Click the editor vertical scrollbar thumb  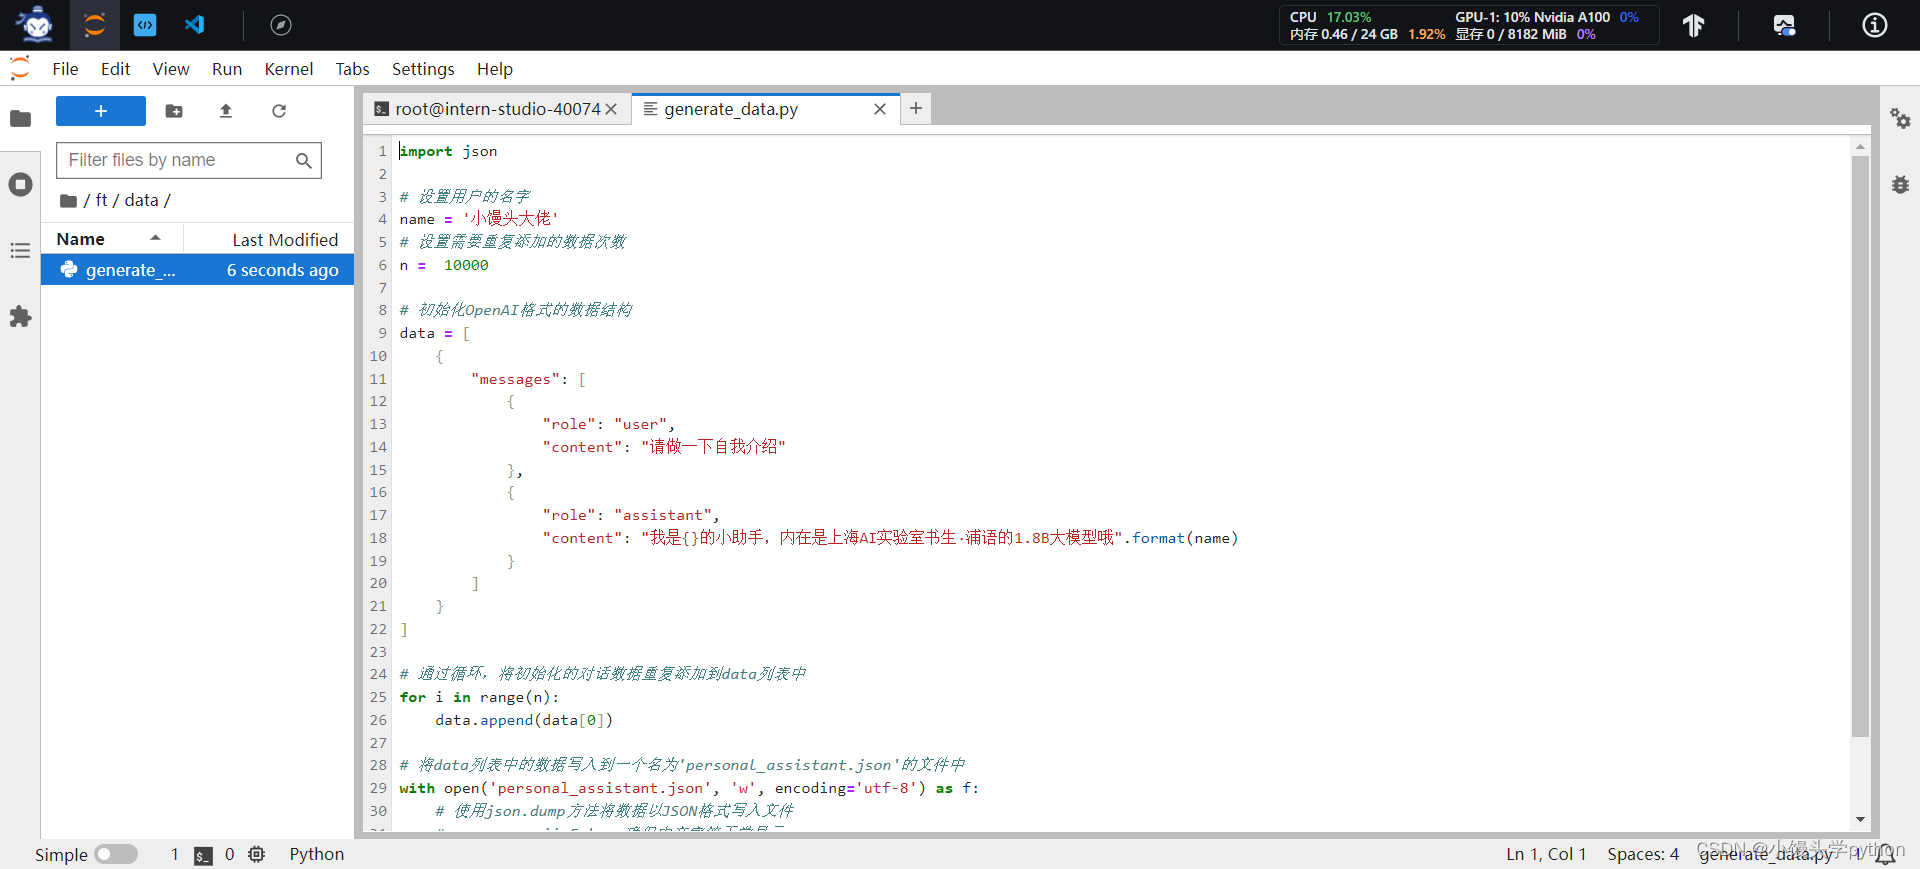pos(1860,445)
